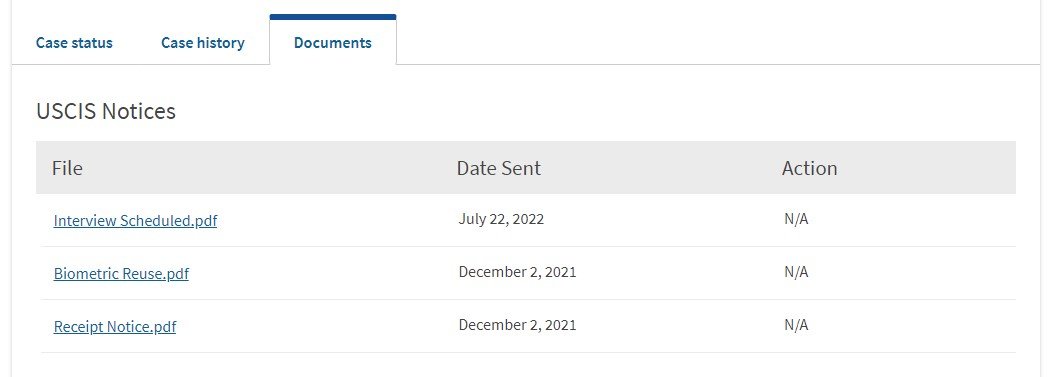The width and height of the screenshot is (1063, 377).
Task: Click the gray table header bar
Action: (526, 167)
